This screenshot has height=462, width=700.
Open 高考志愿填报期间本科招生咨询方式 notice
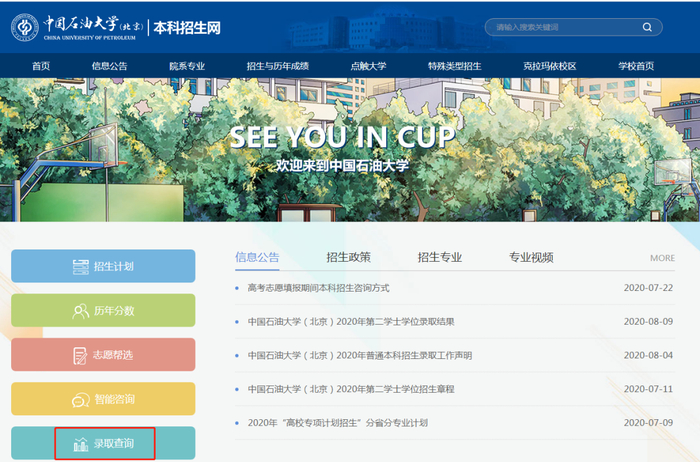[x=318, y=288]
